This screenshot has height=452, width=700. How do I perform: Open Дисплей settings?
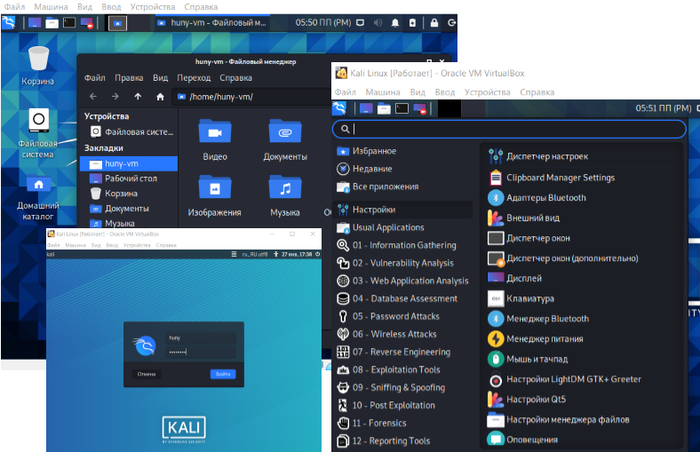(x=583, y=278)
